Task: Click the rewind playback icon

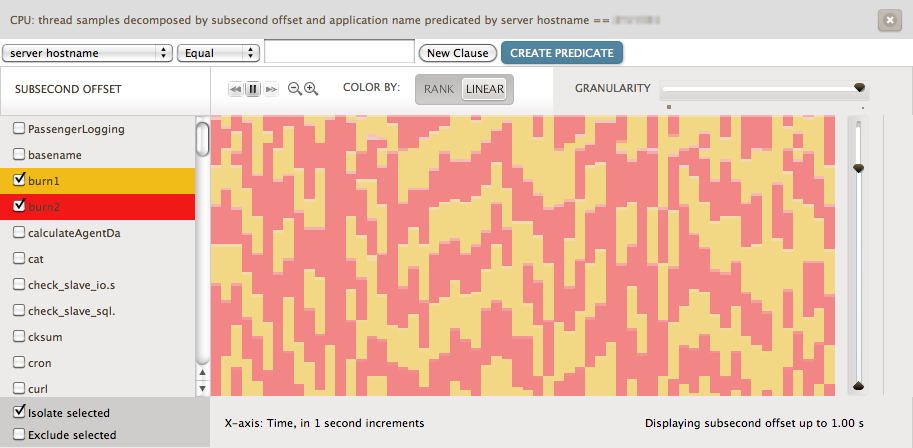Action: click(x=236, y=89)
